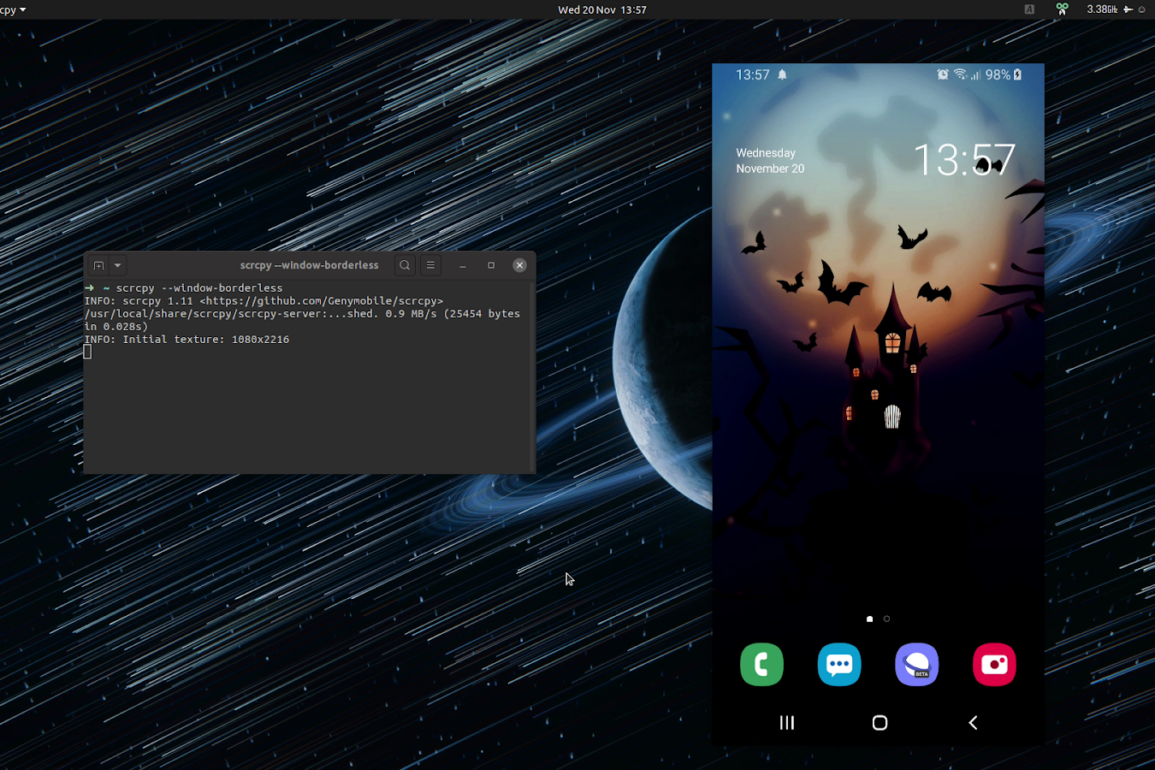Launch the red Camera app
Screen dimensions: 1155x770
point(994,665)
